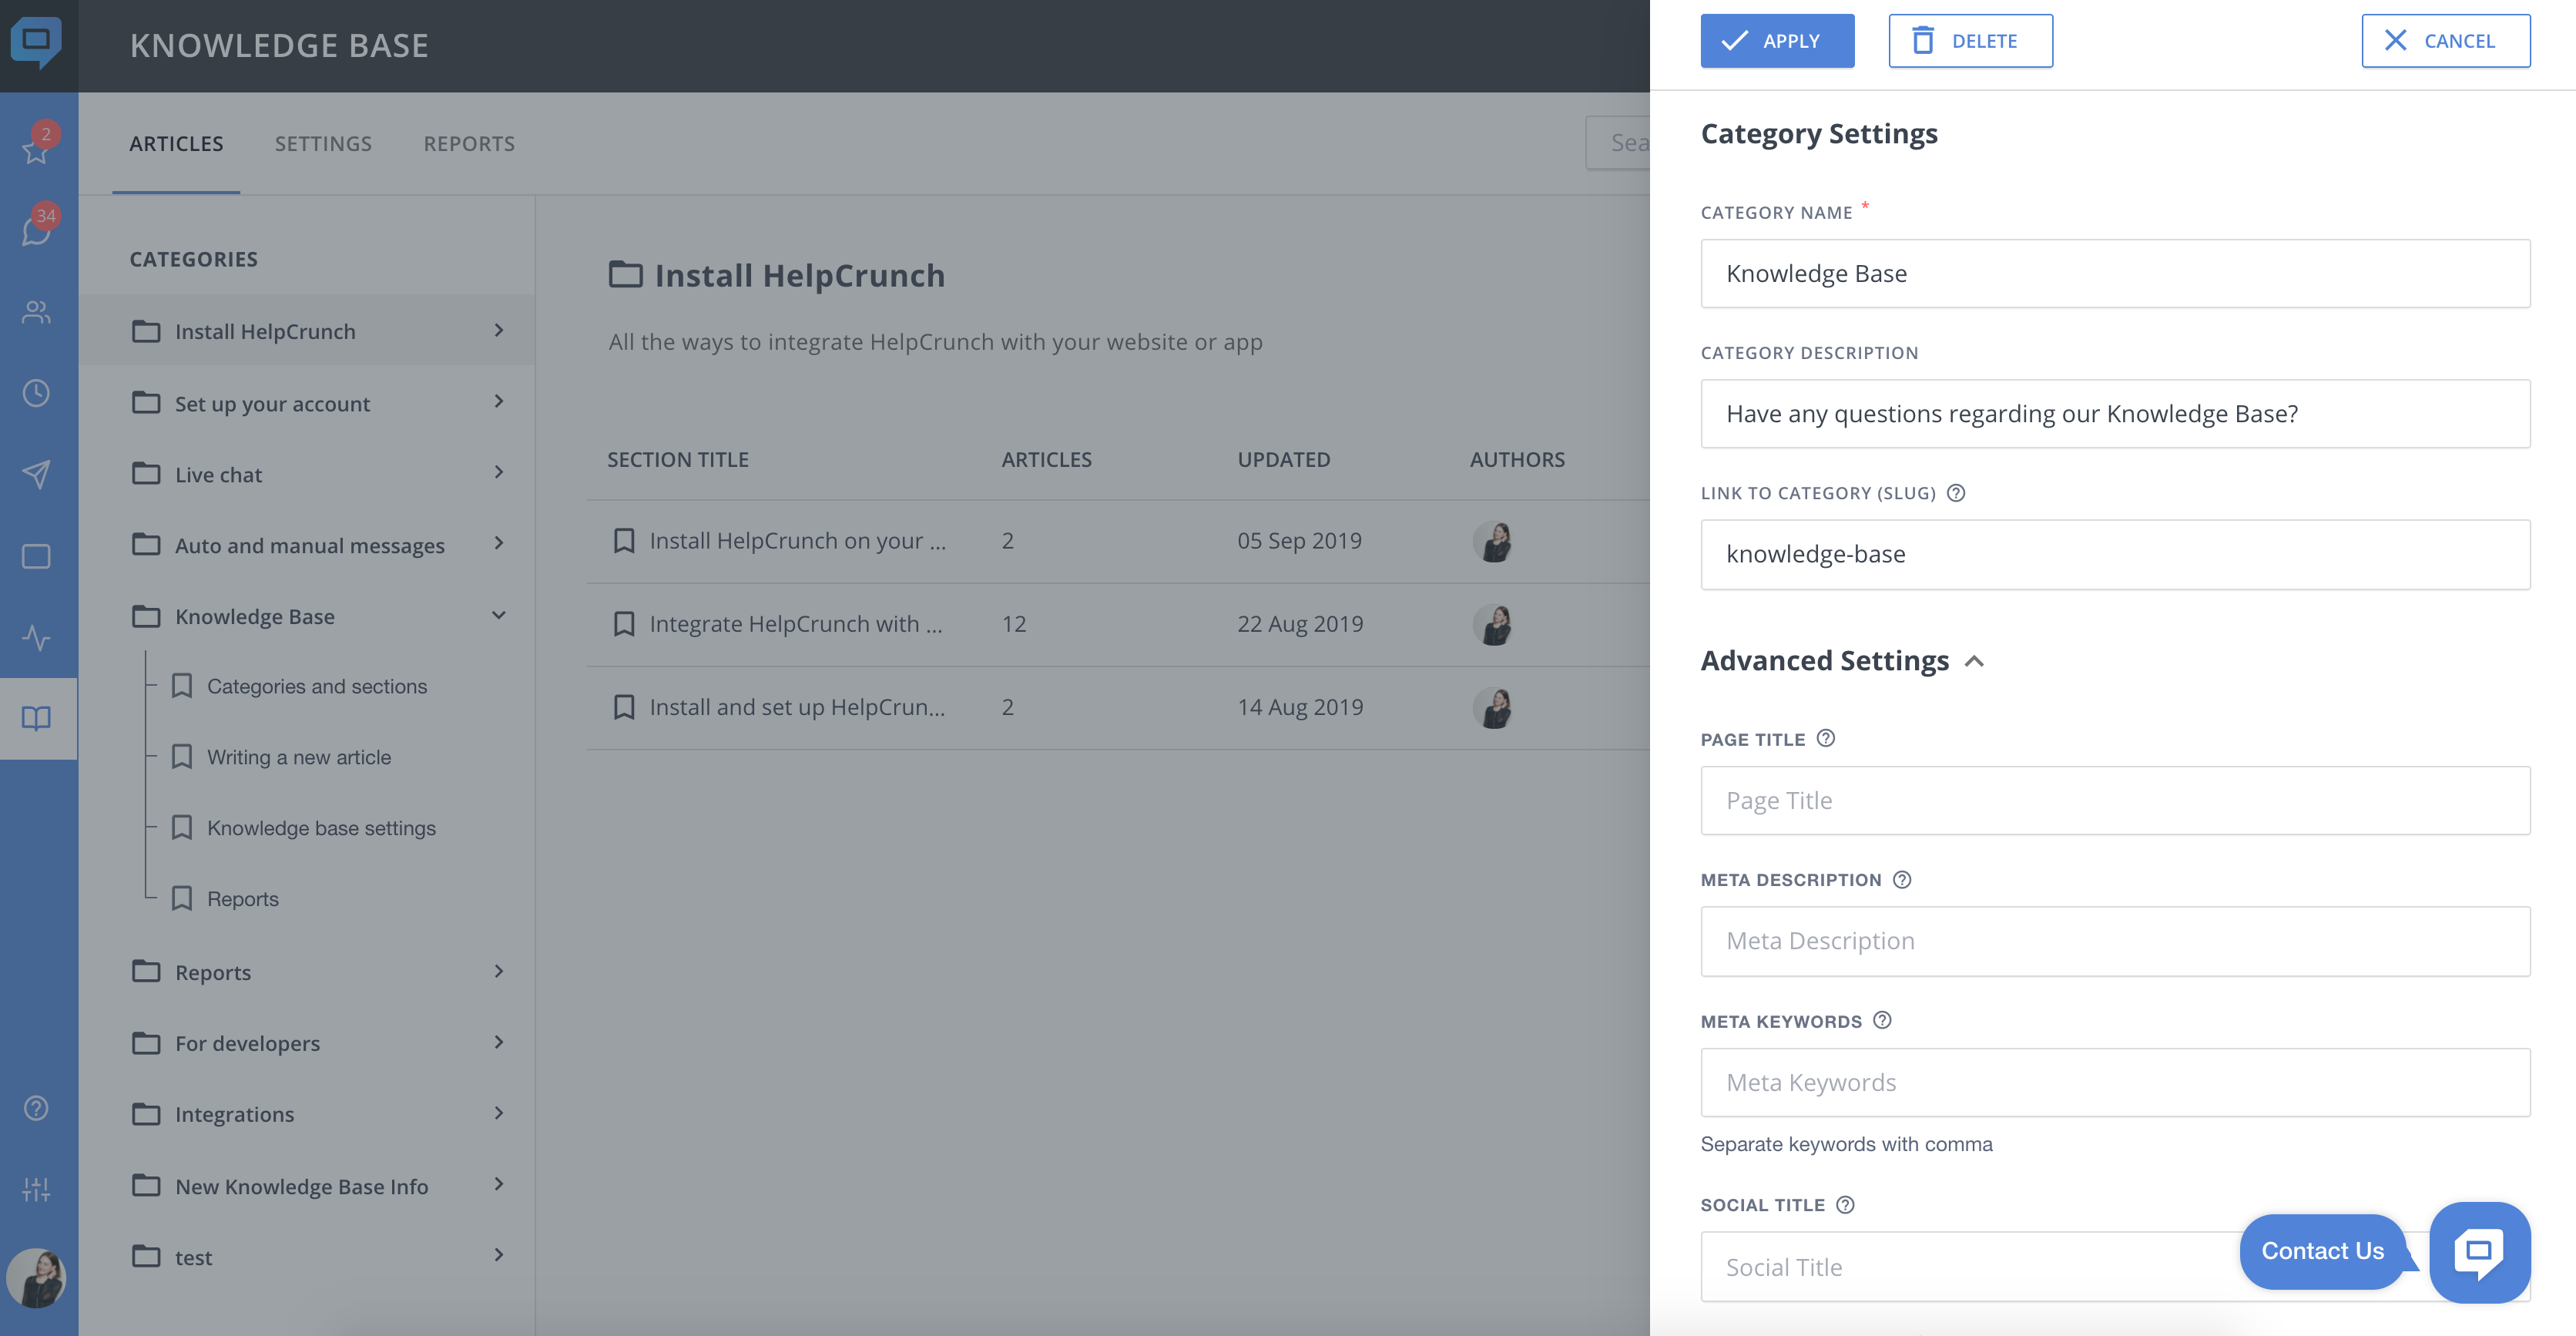Click the Category Description input field
2576x1336 pixels.
(2115, 413)
